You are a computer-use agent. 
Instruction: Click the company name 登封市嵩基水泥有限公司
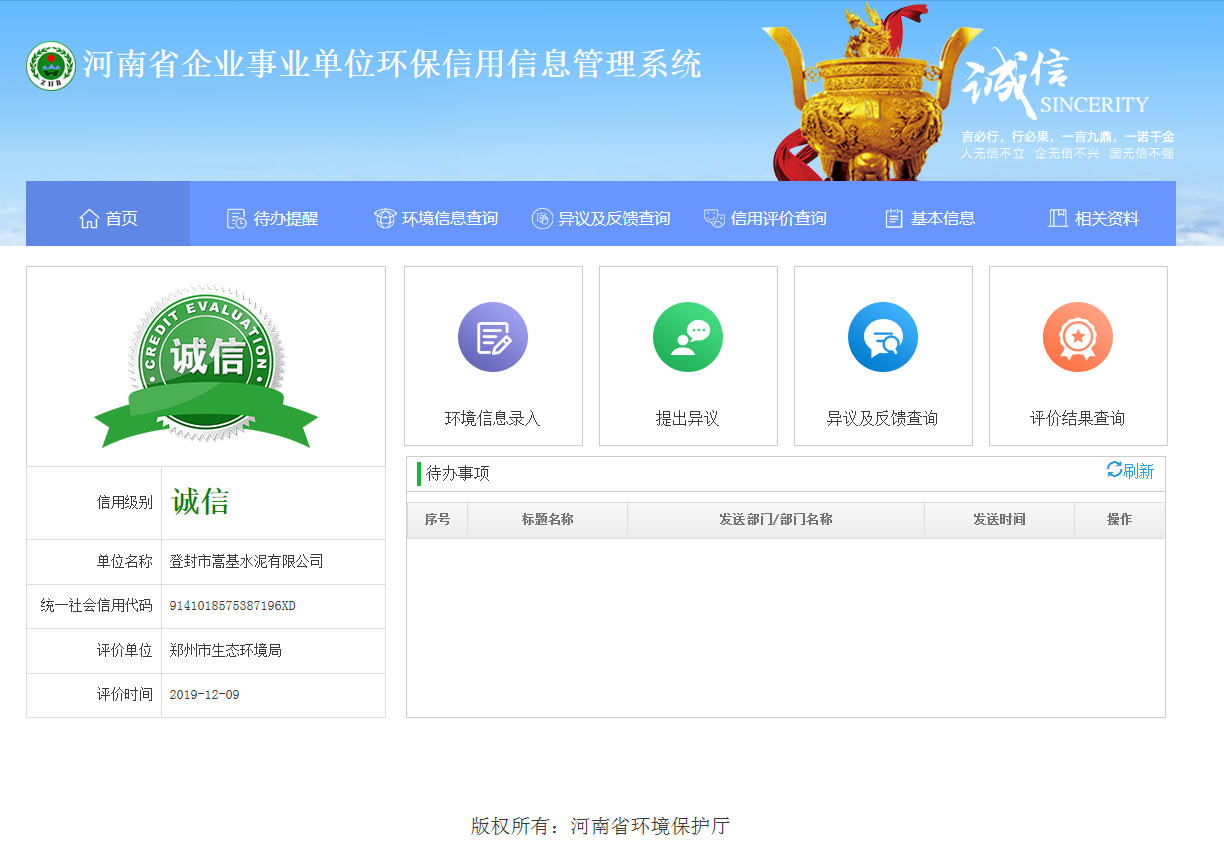click(x=247, y=562)
